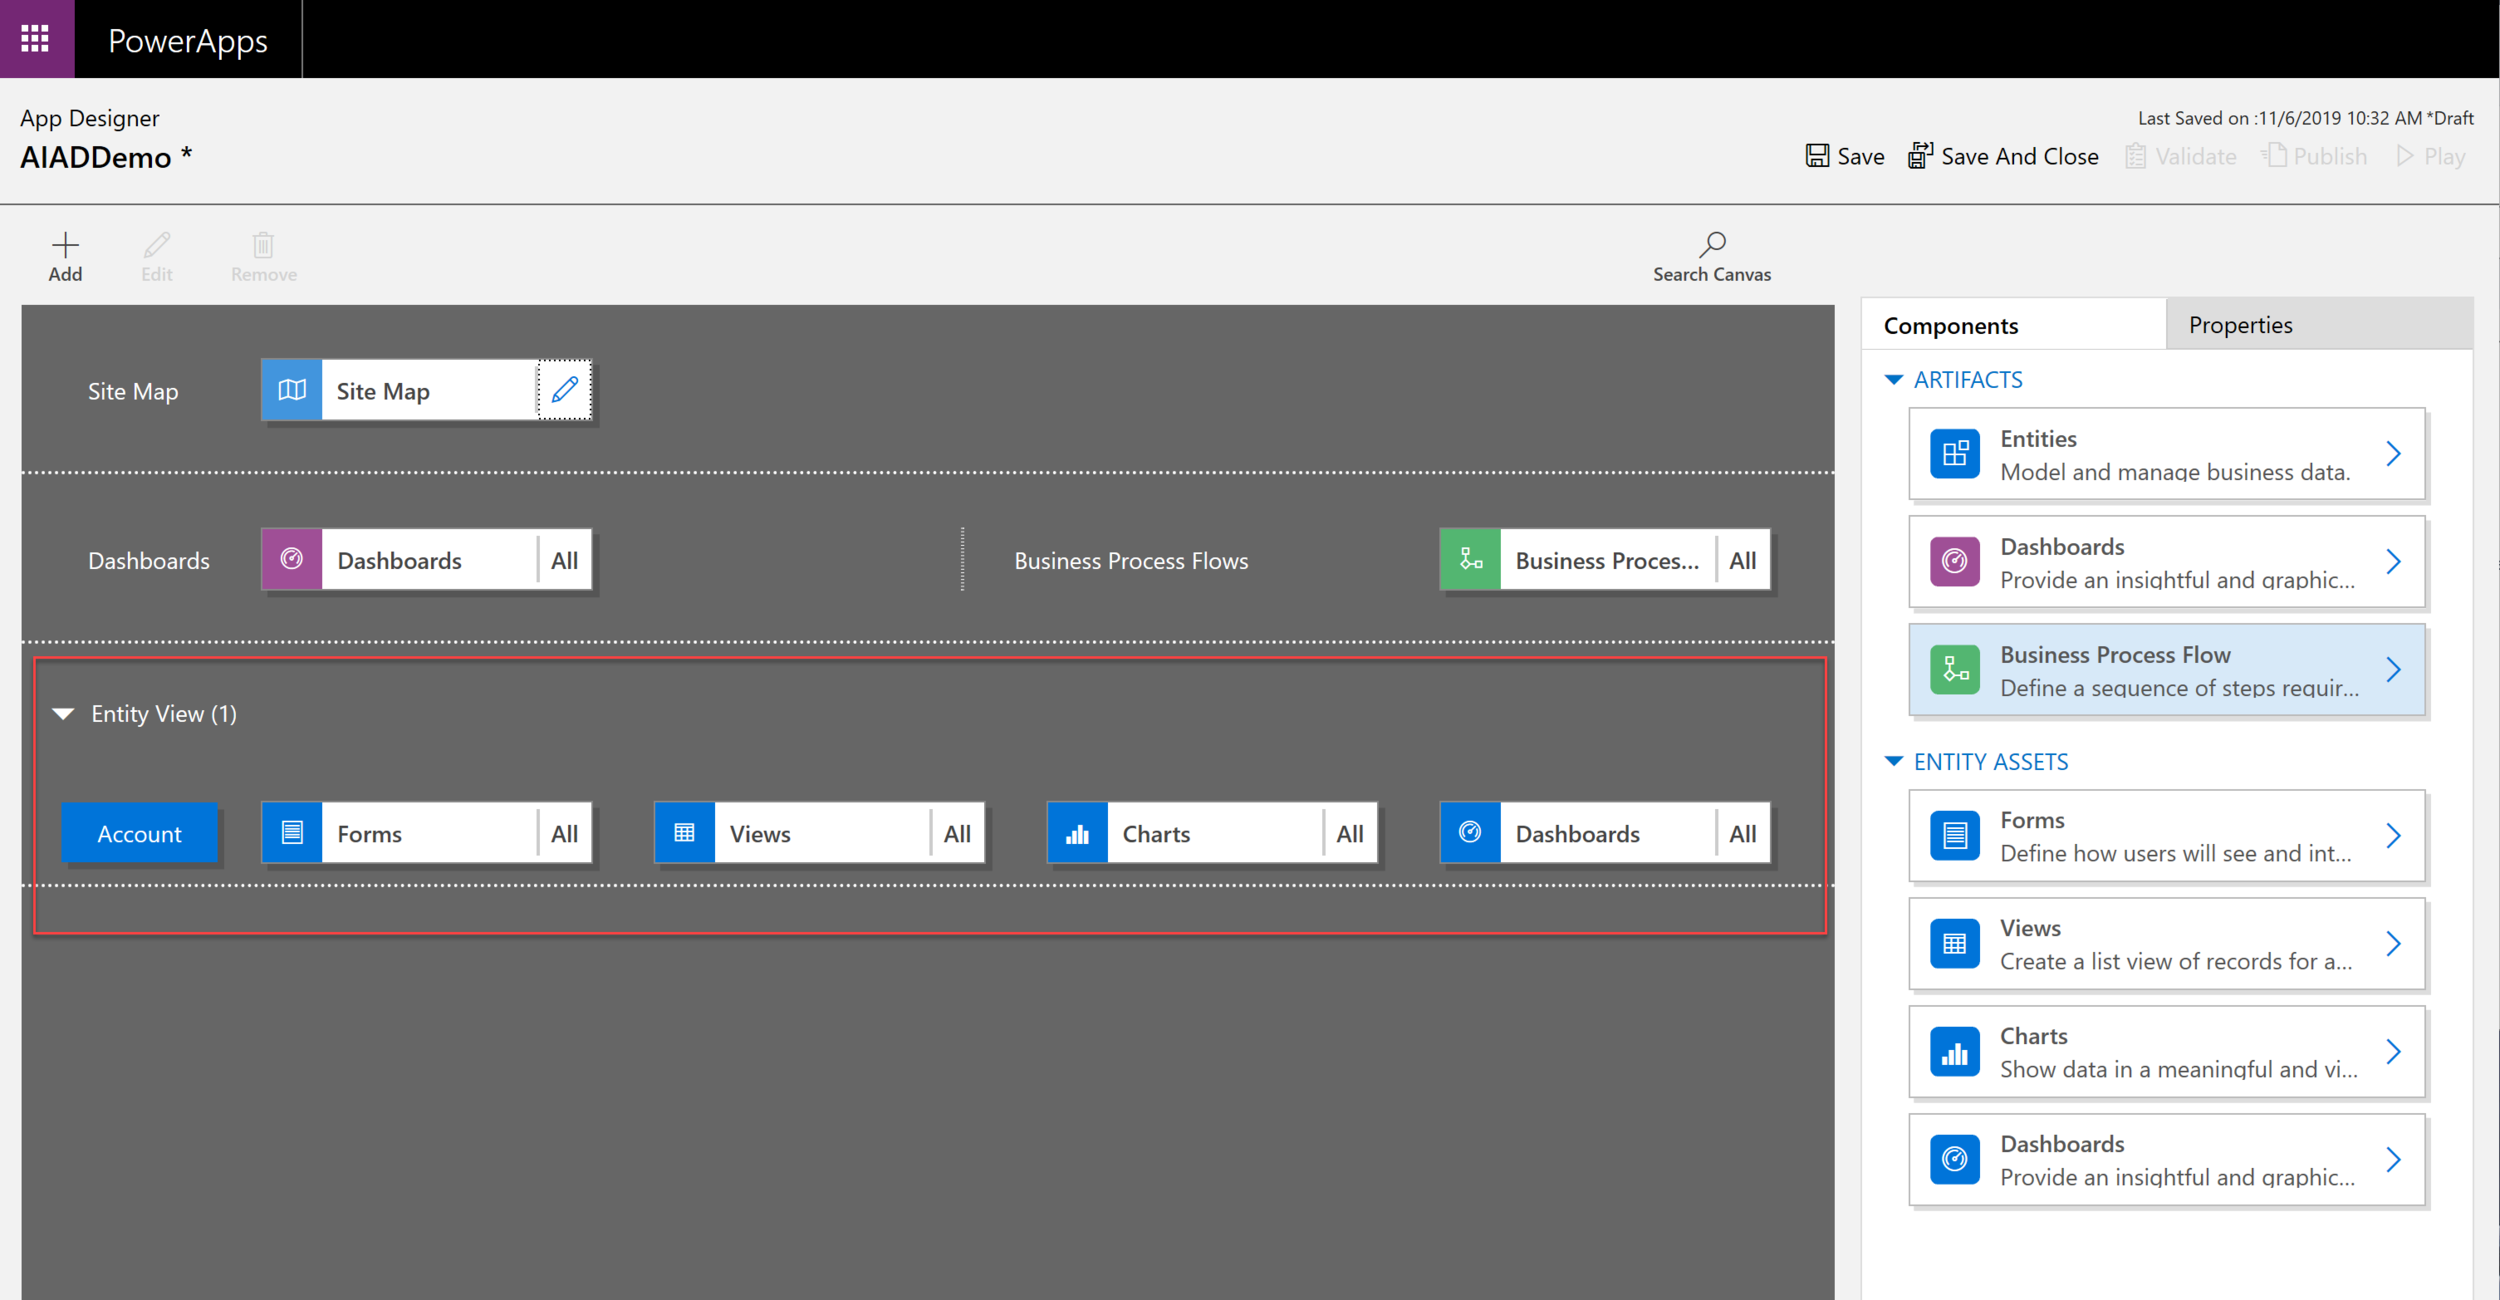Screen dimensions: 2500x1300
Task: Click the Add plus icon
Action: pyautogui.click(x=65, y=246)
